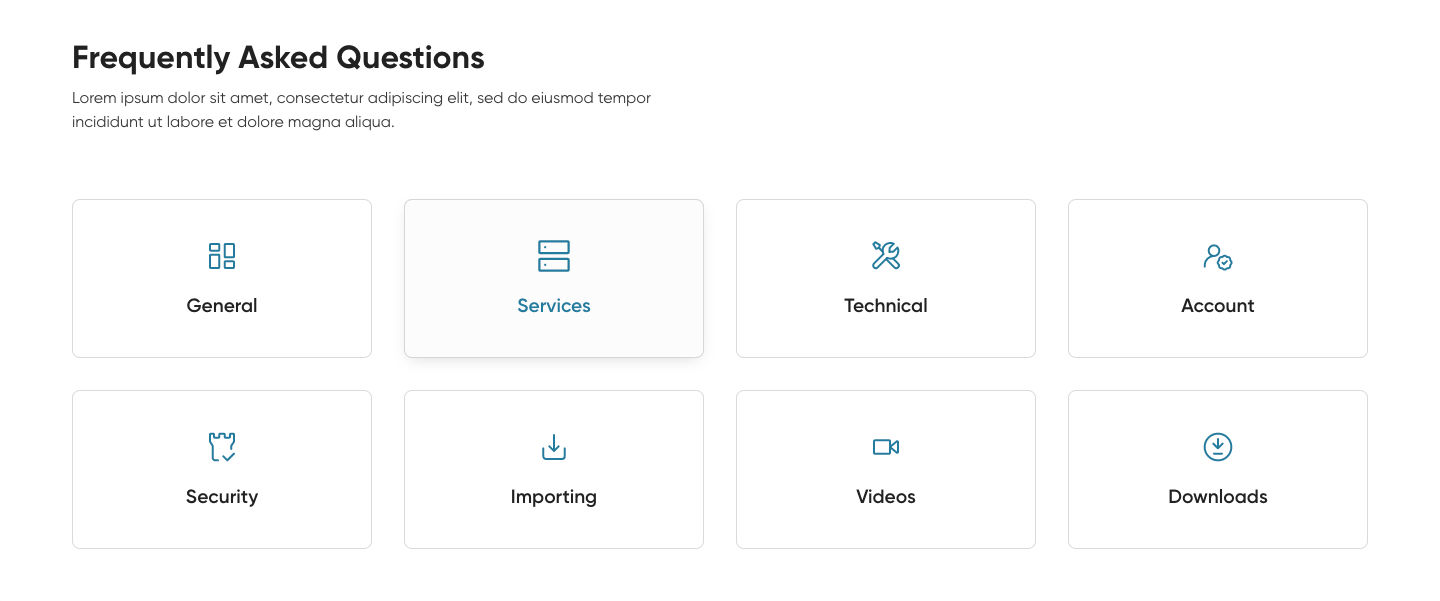Click the Technical wrench tools icon
The width and height of the screenshot is (1440, 601).
tap(886, 256)
